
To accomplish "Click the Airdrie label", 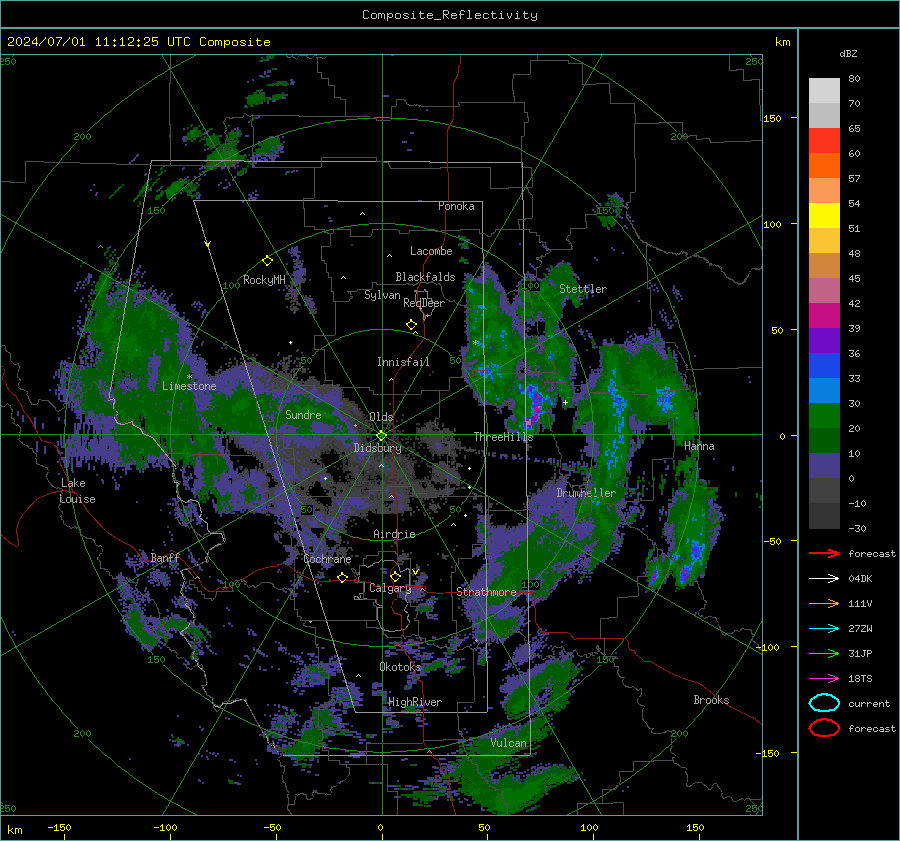I will (394, 534).
